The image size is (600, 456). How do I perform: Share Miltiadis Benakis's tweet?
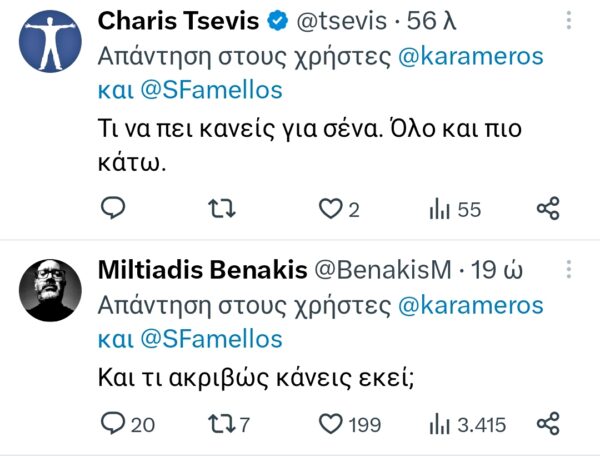click(x=547, y=424)
